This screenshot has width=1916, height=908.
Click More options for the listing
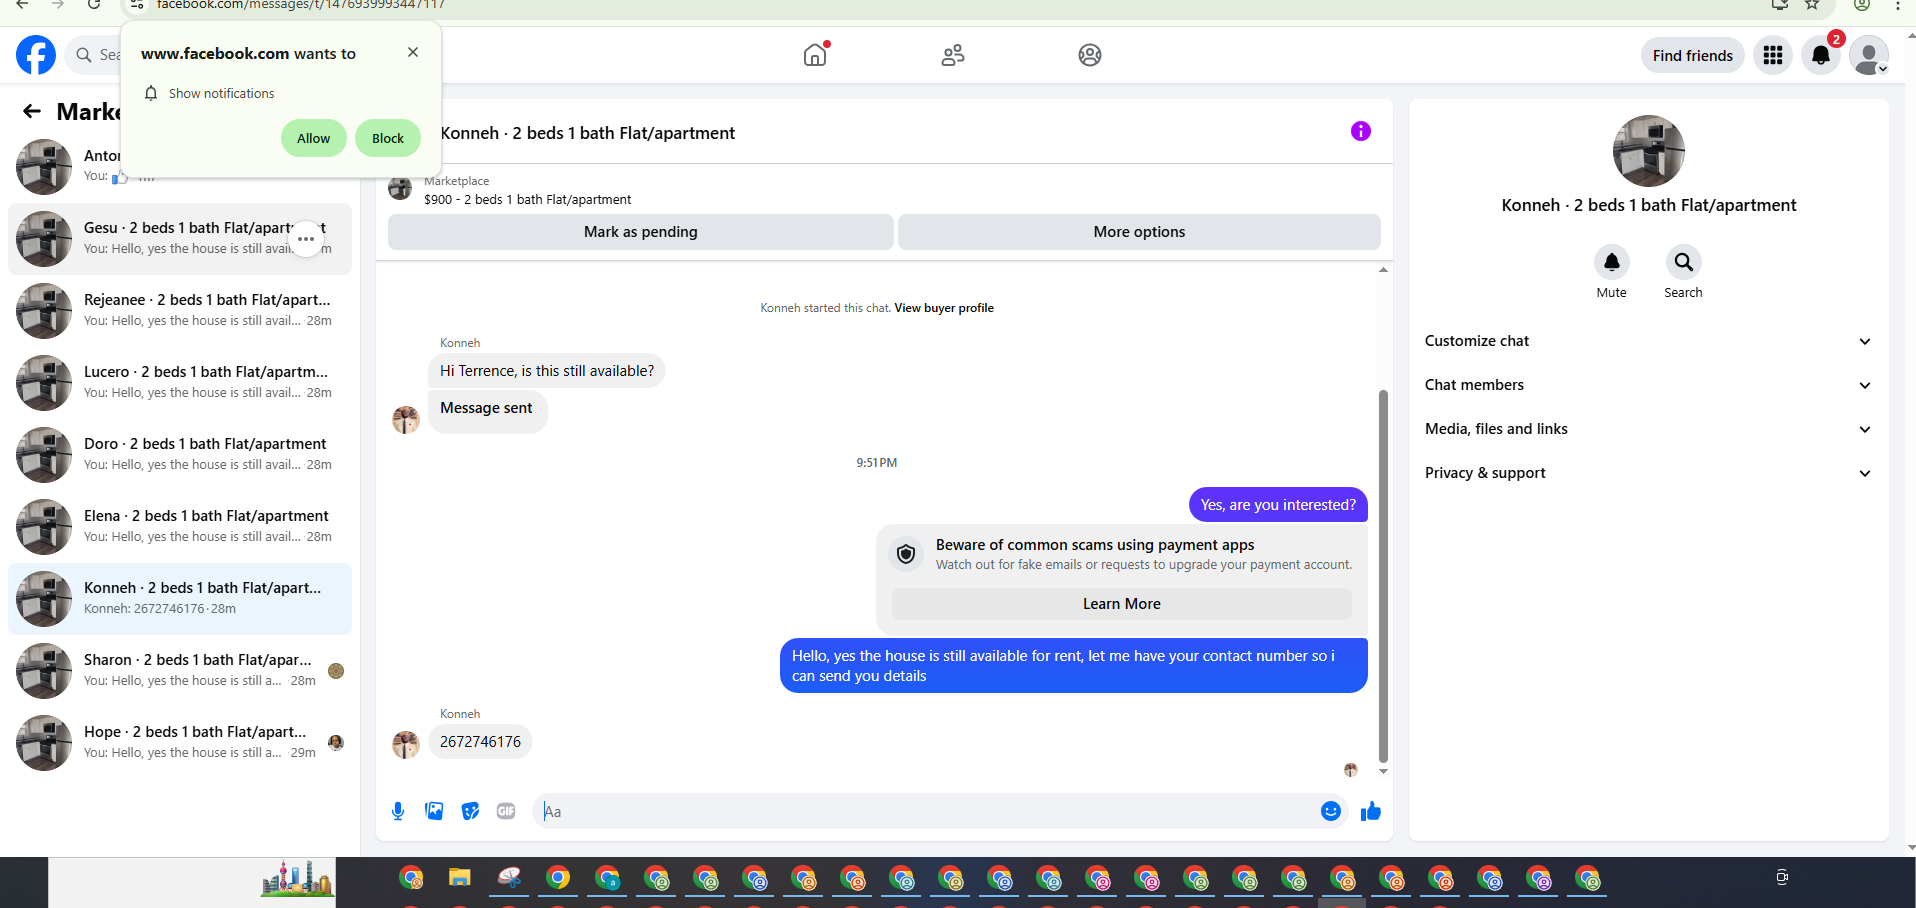[x=1139, y=232]
